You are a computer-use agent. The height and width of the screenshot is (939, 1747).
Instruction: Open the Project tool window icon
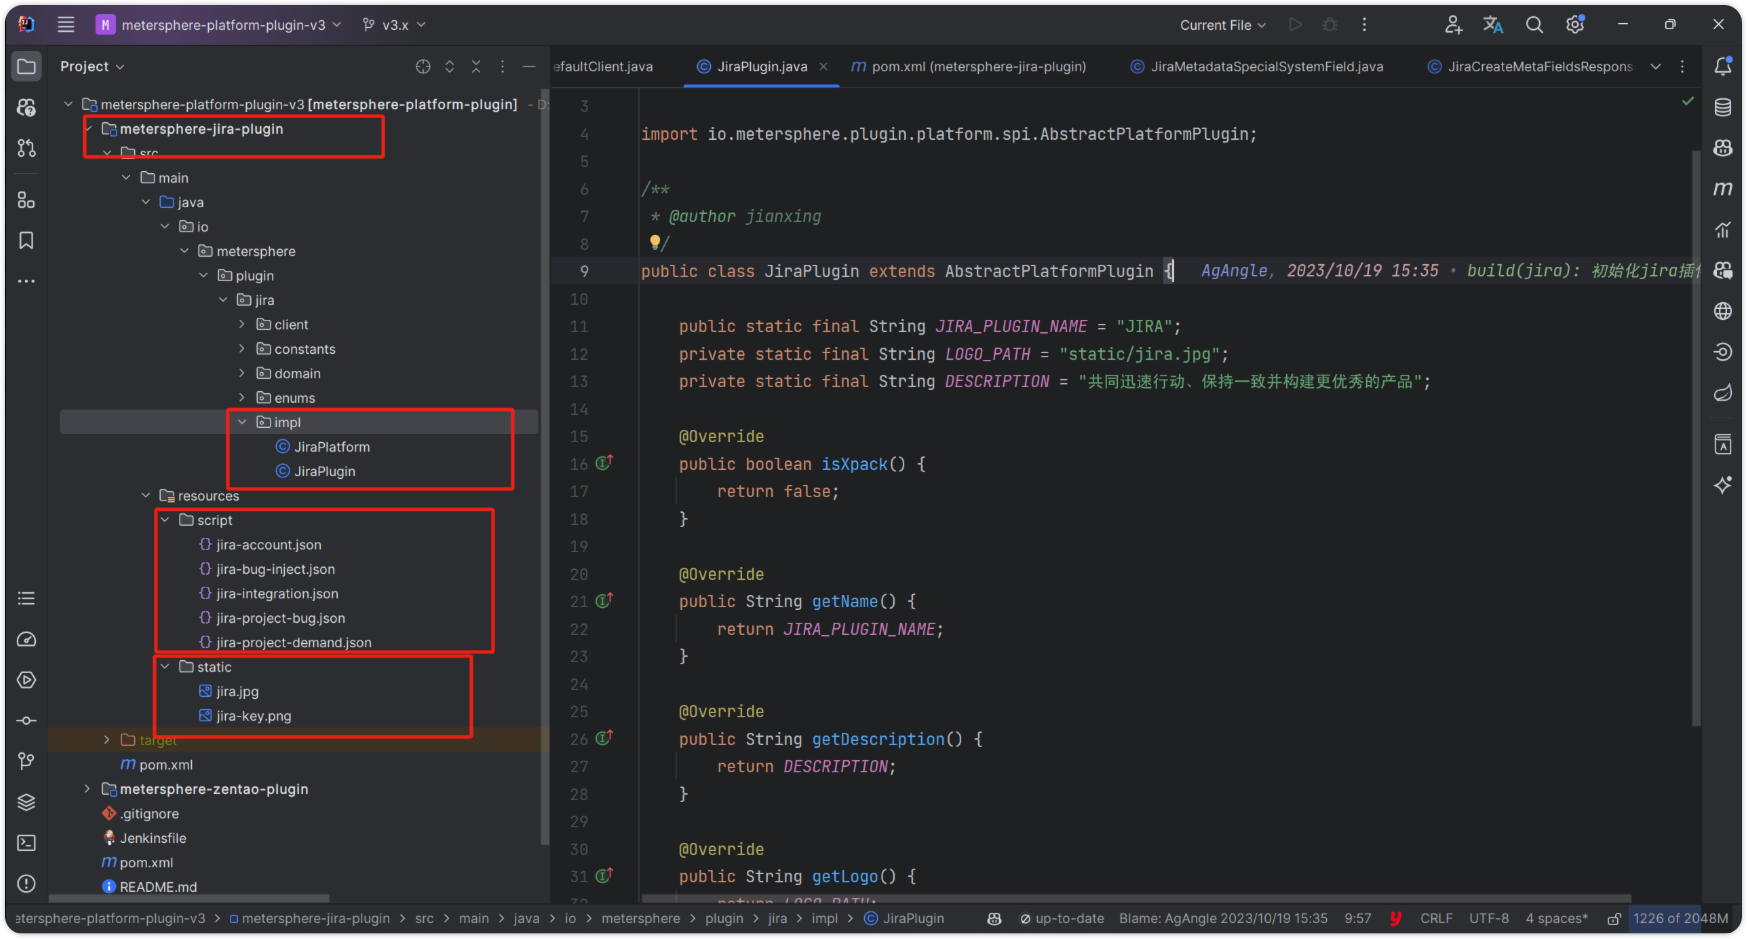click(27, 67)
